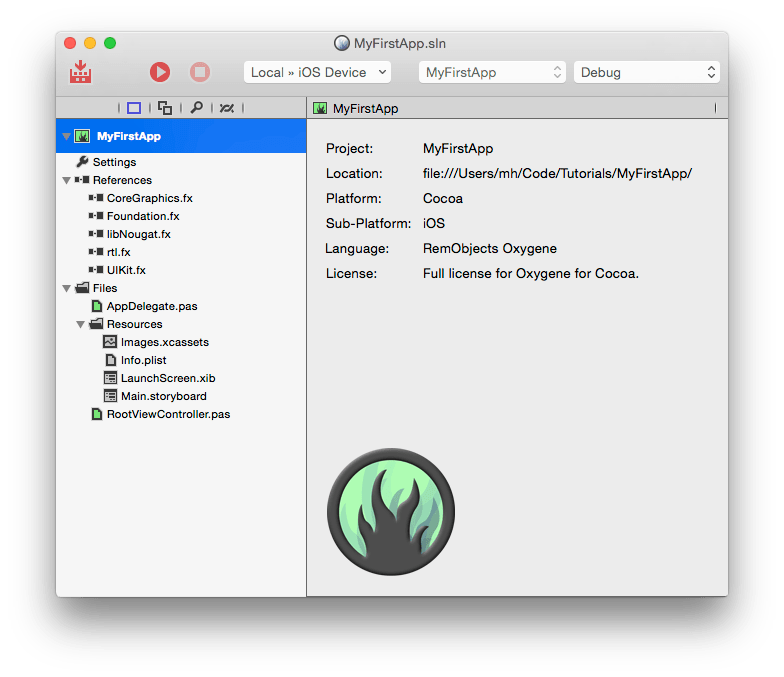The height and width of the screenshot is (677, 784).
Task: Open the Debug configuration dropdown
Action: [x=647, y=72]
